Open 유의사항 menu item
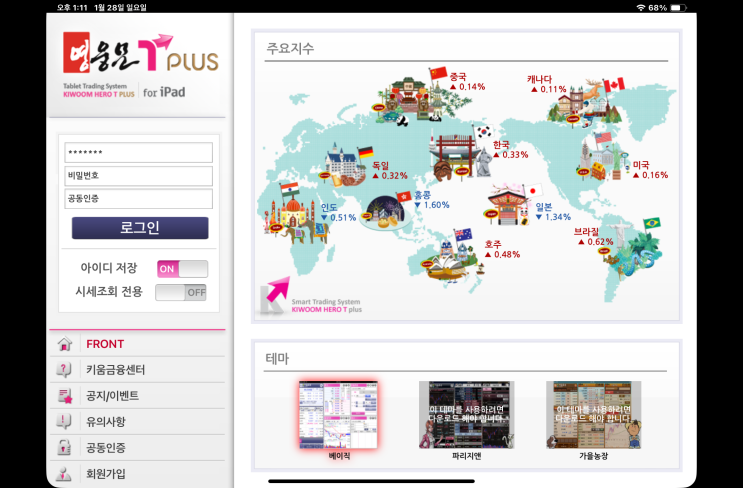The image size is (743, 488). coord(137,422)
